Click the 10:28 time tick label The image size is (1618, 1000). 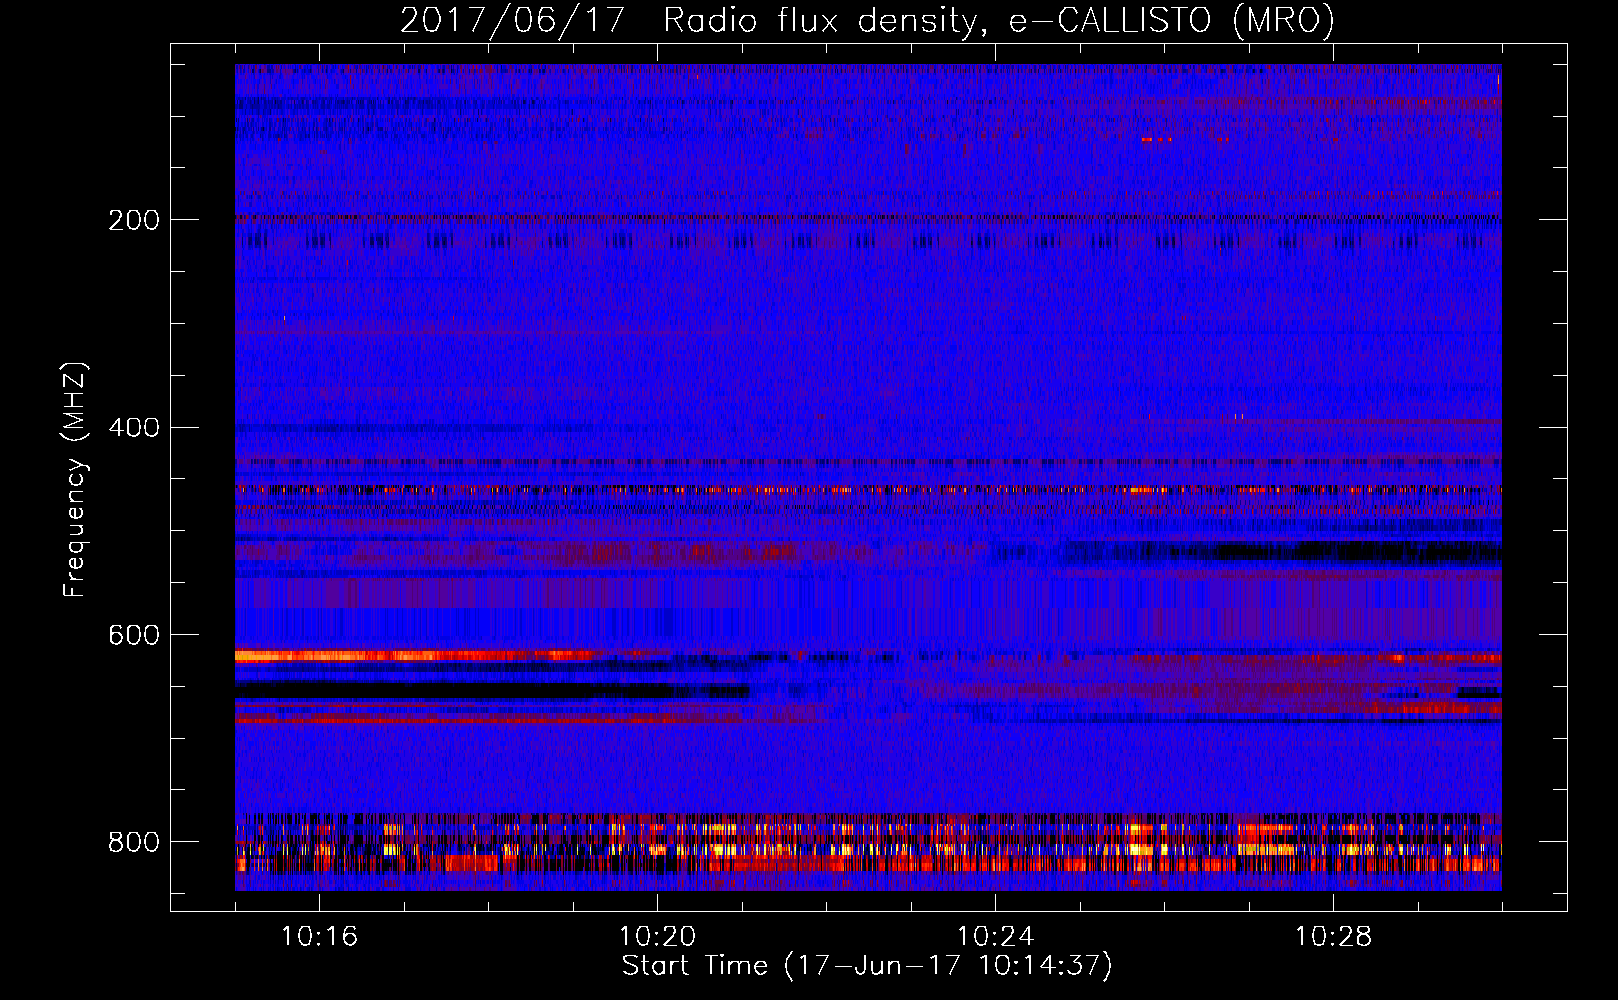tap(1333, 937)
